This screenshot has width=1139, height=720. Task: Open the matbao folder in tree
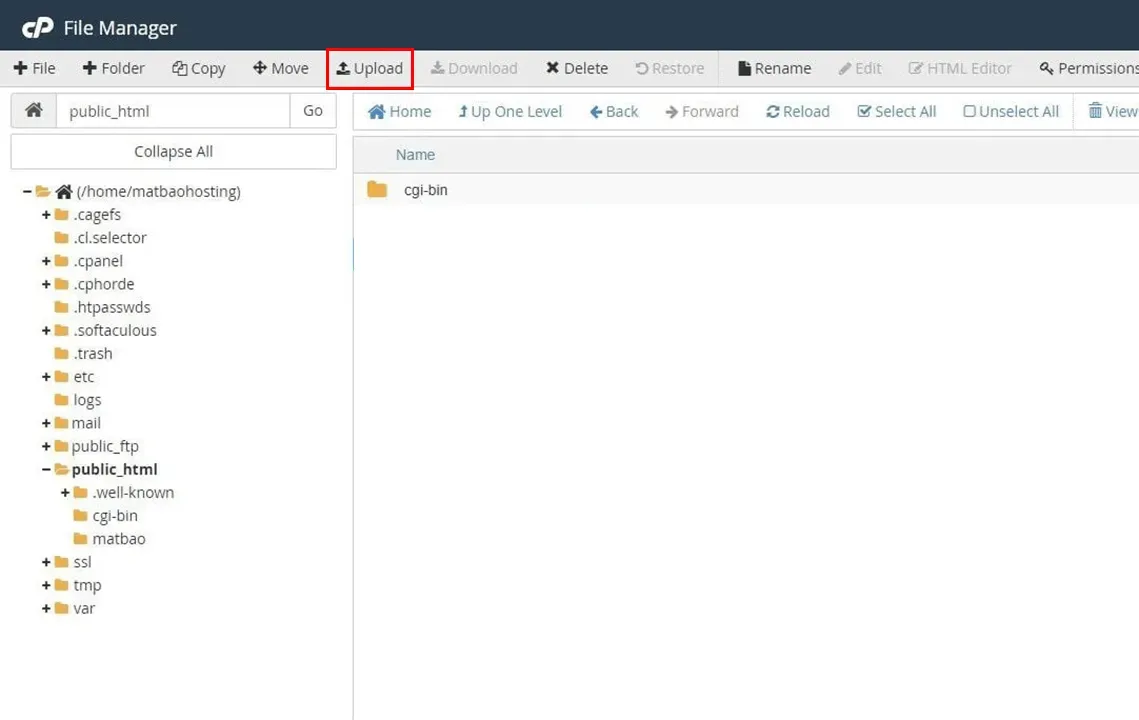coord(118,539)
